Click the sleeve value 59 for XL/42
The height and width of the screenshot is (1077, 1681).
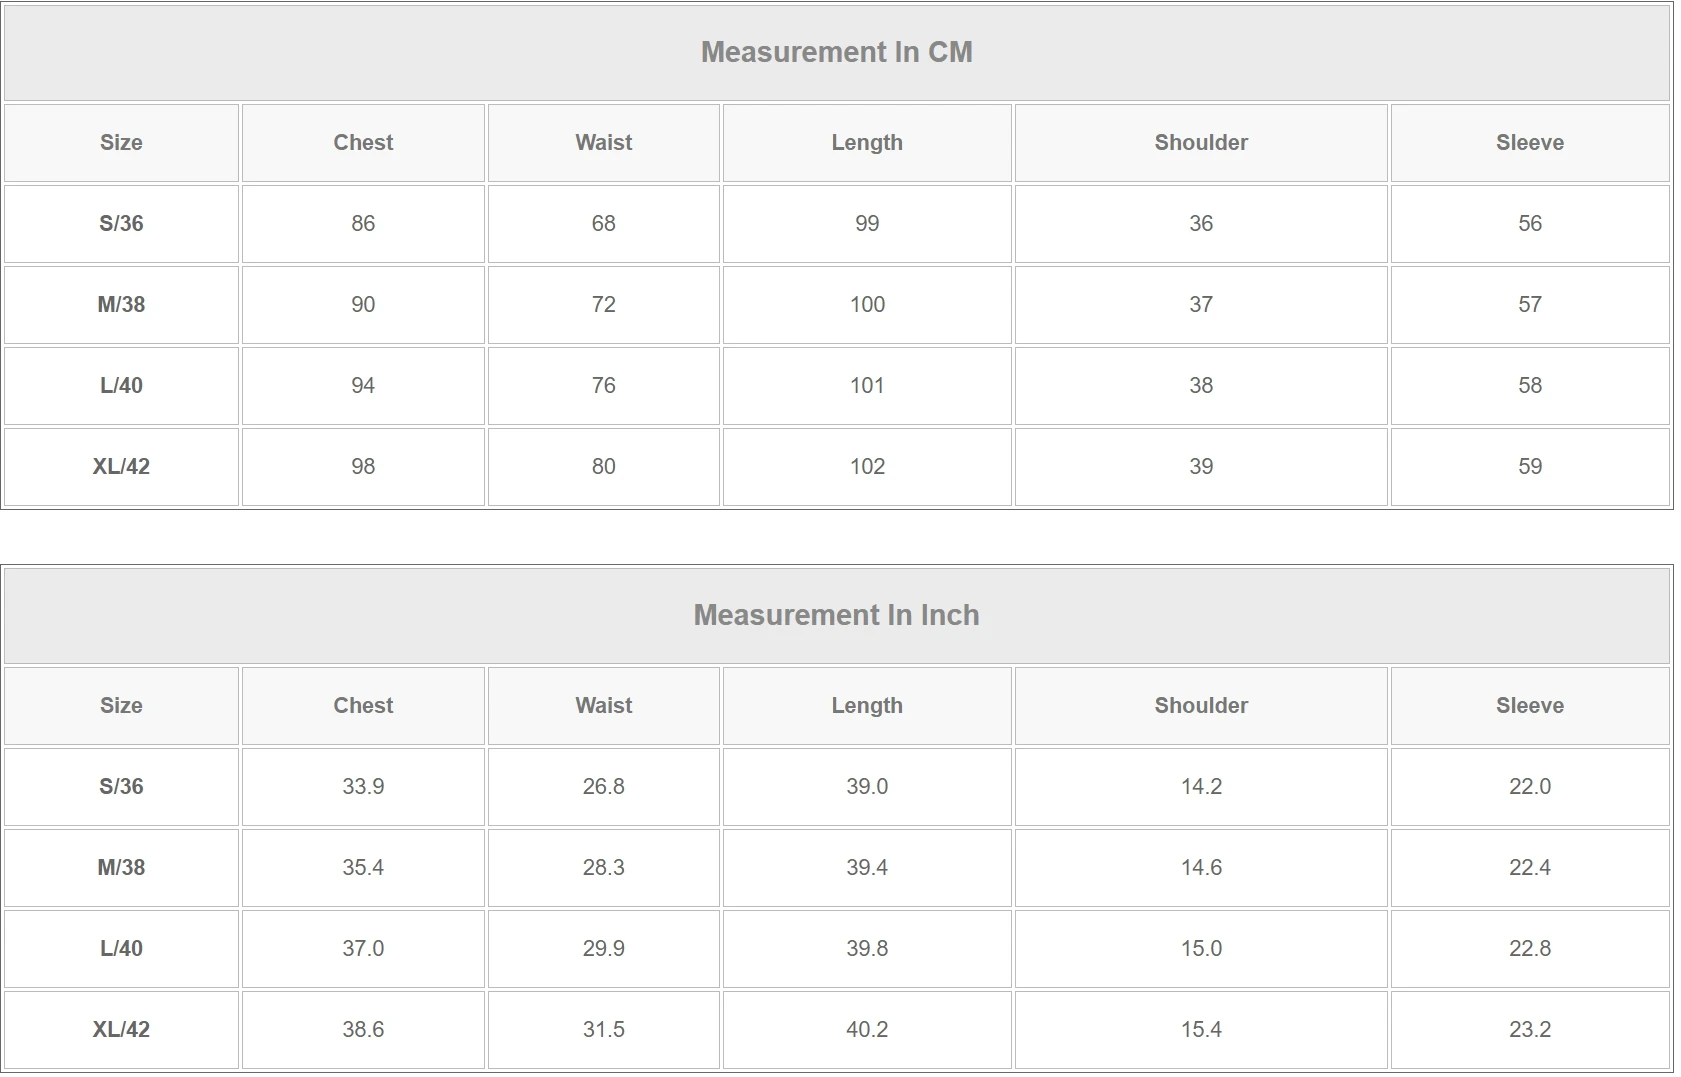click(1529, 467)
